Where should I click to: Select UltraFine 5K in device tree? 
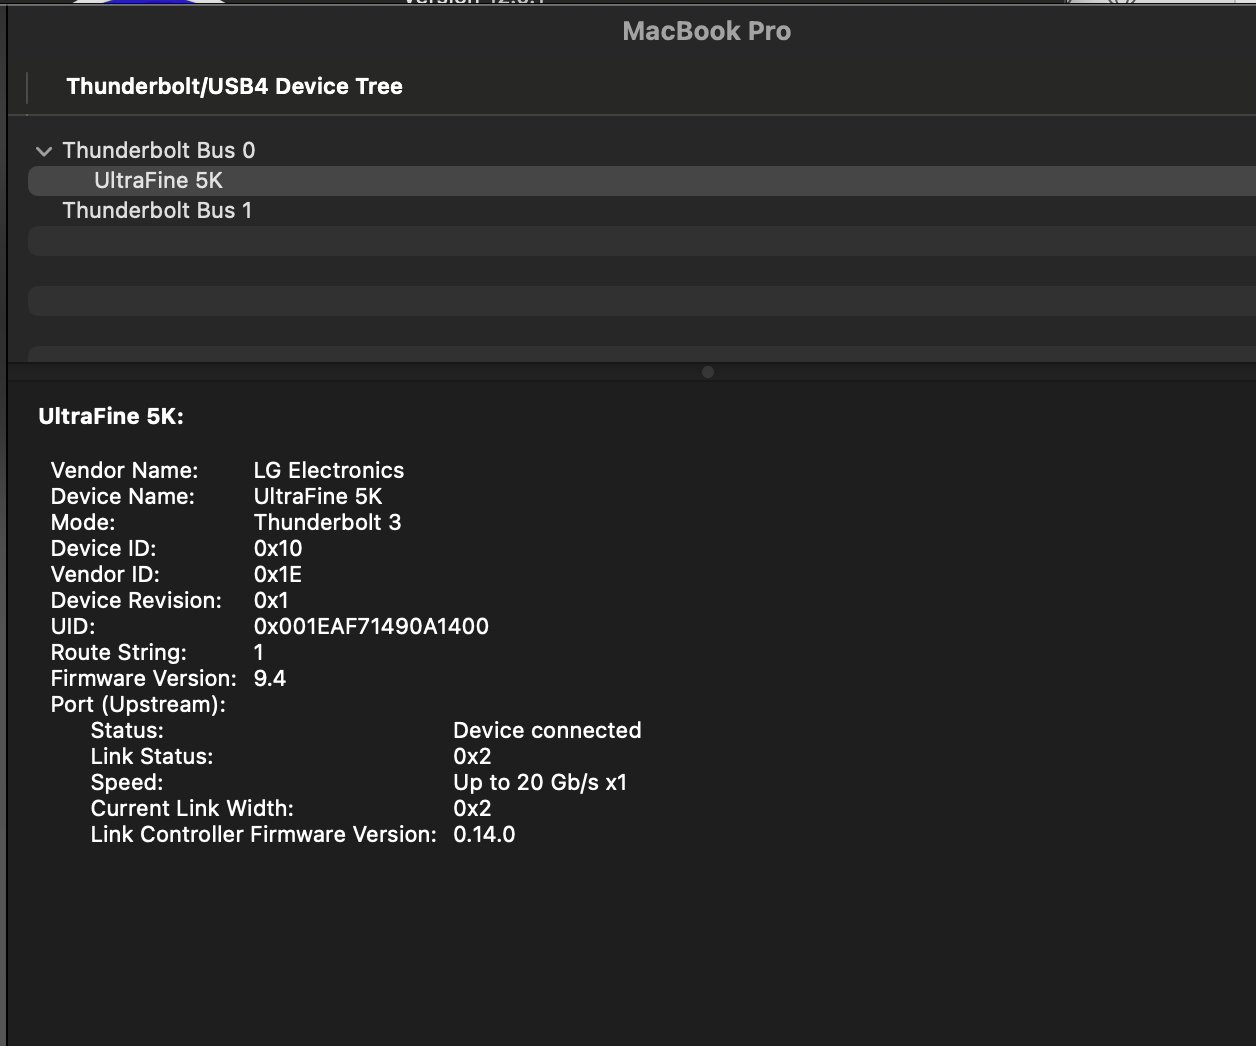click(x=642, y=180)
